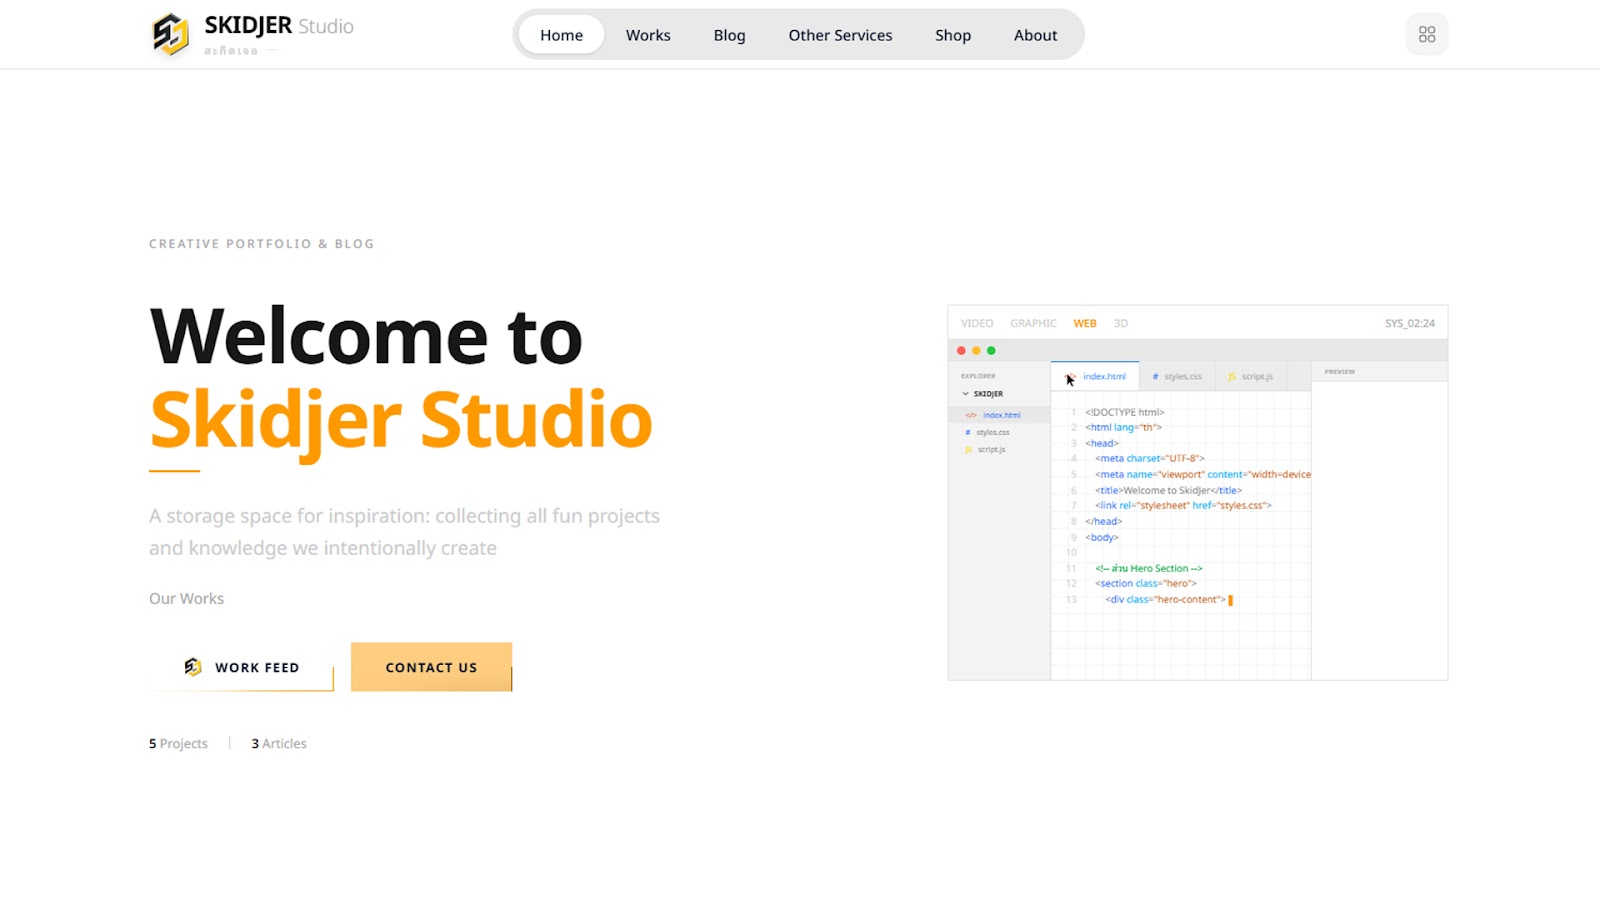The width and height of the screenshot is (1600, 900).
Task: Click the EXPLORER panel label
Action: (978, 376)
